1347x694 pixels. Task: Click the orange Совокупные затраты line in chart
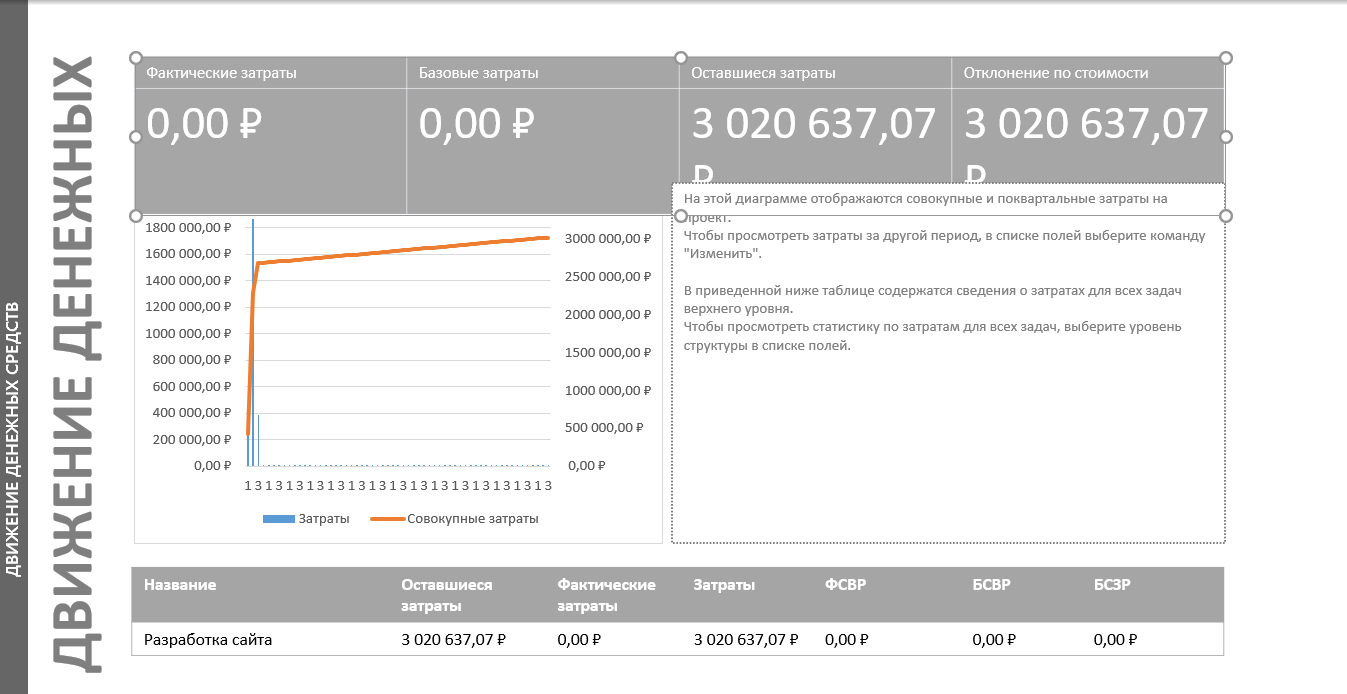click(x=400, y=251)
